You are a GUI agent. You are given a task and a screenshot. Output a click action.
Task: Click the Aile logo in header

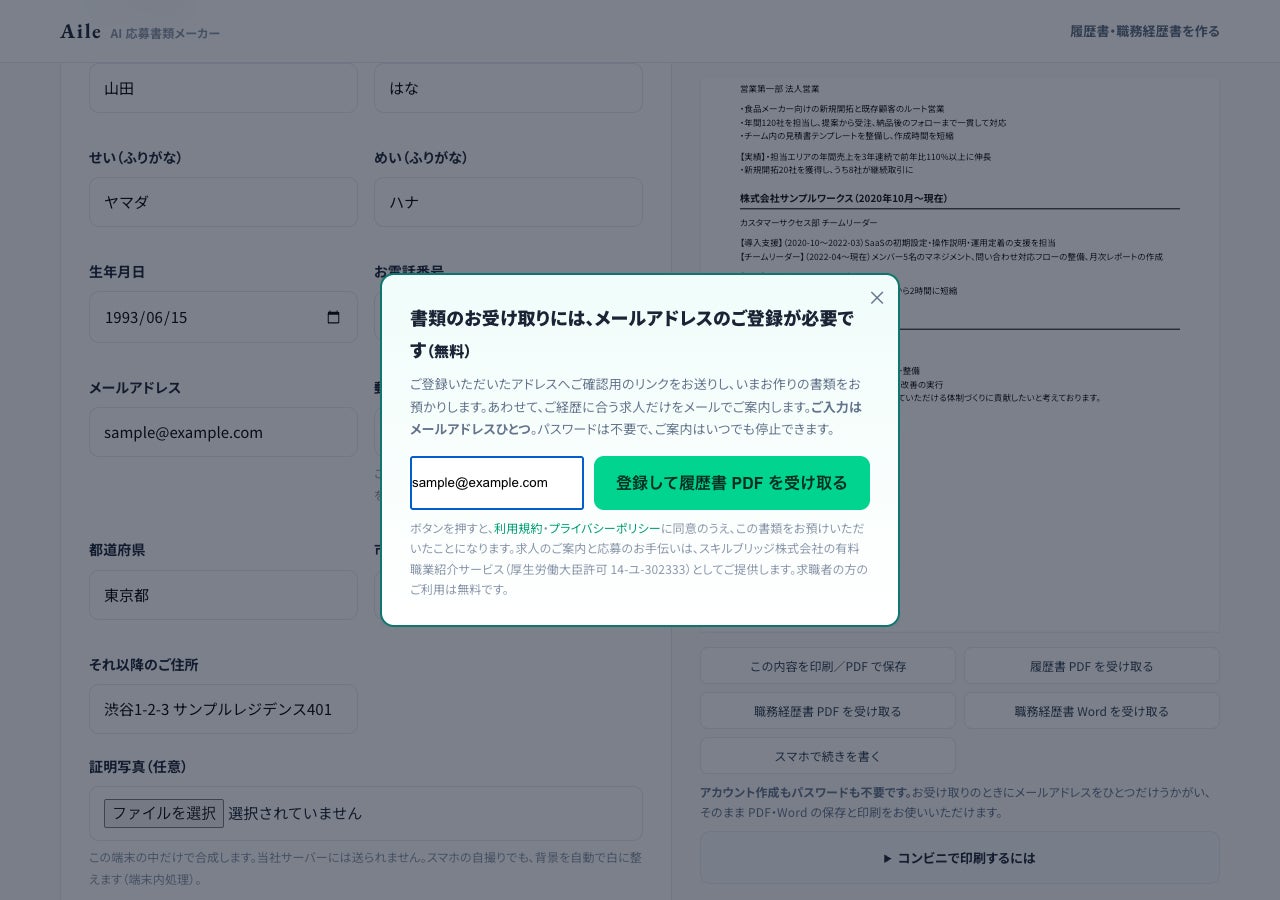point(80,31)
